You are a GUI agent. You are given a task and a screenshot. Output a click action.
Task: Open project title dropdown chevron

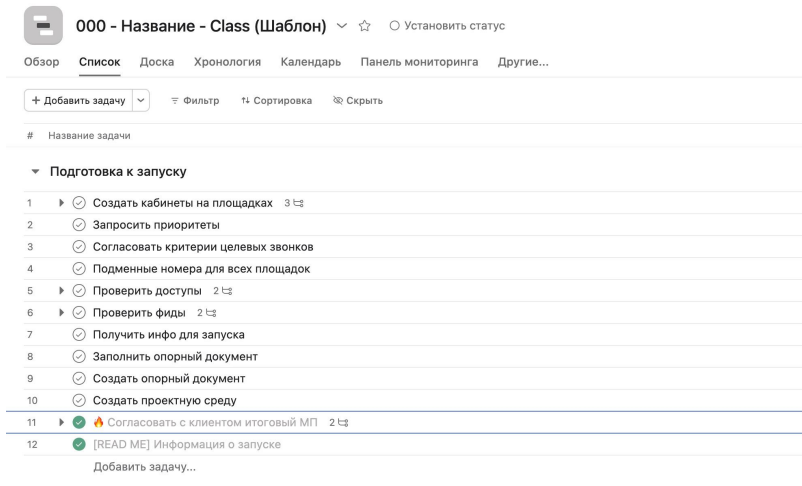tap(342, 26)
